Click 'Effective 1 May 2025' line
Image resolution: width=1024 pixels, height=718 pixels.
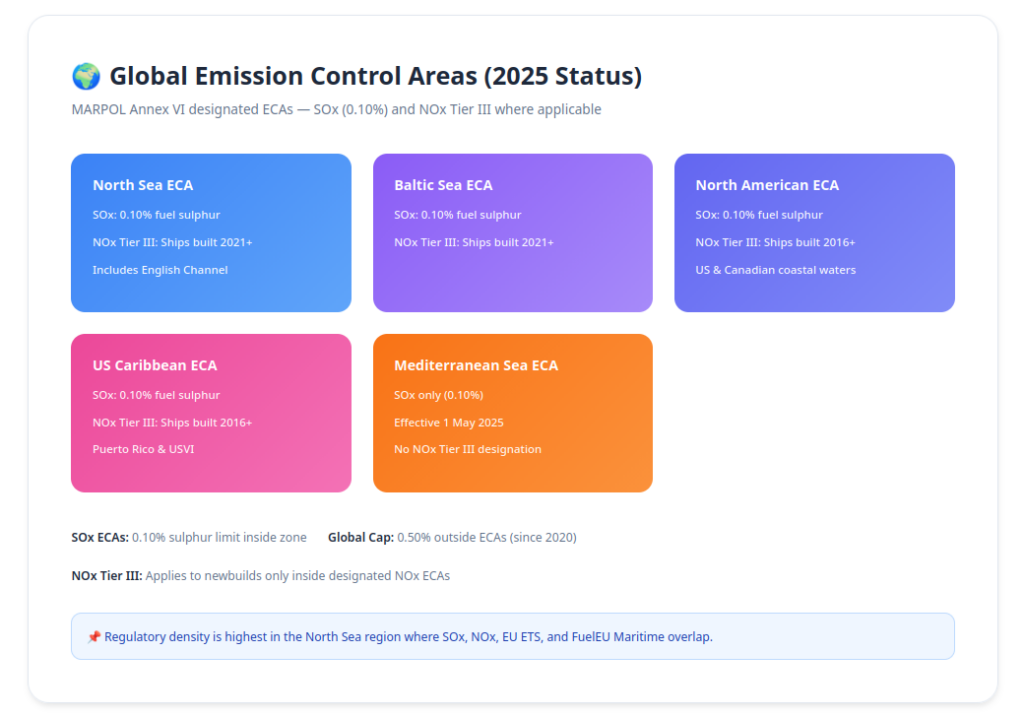(x=448, y=423)
